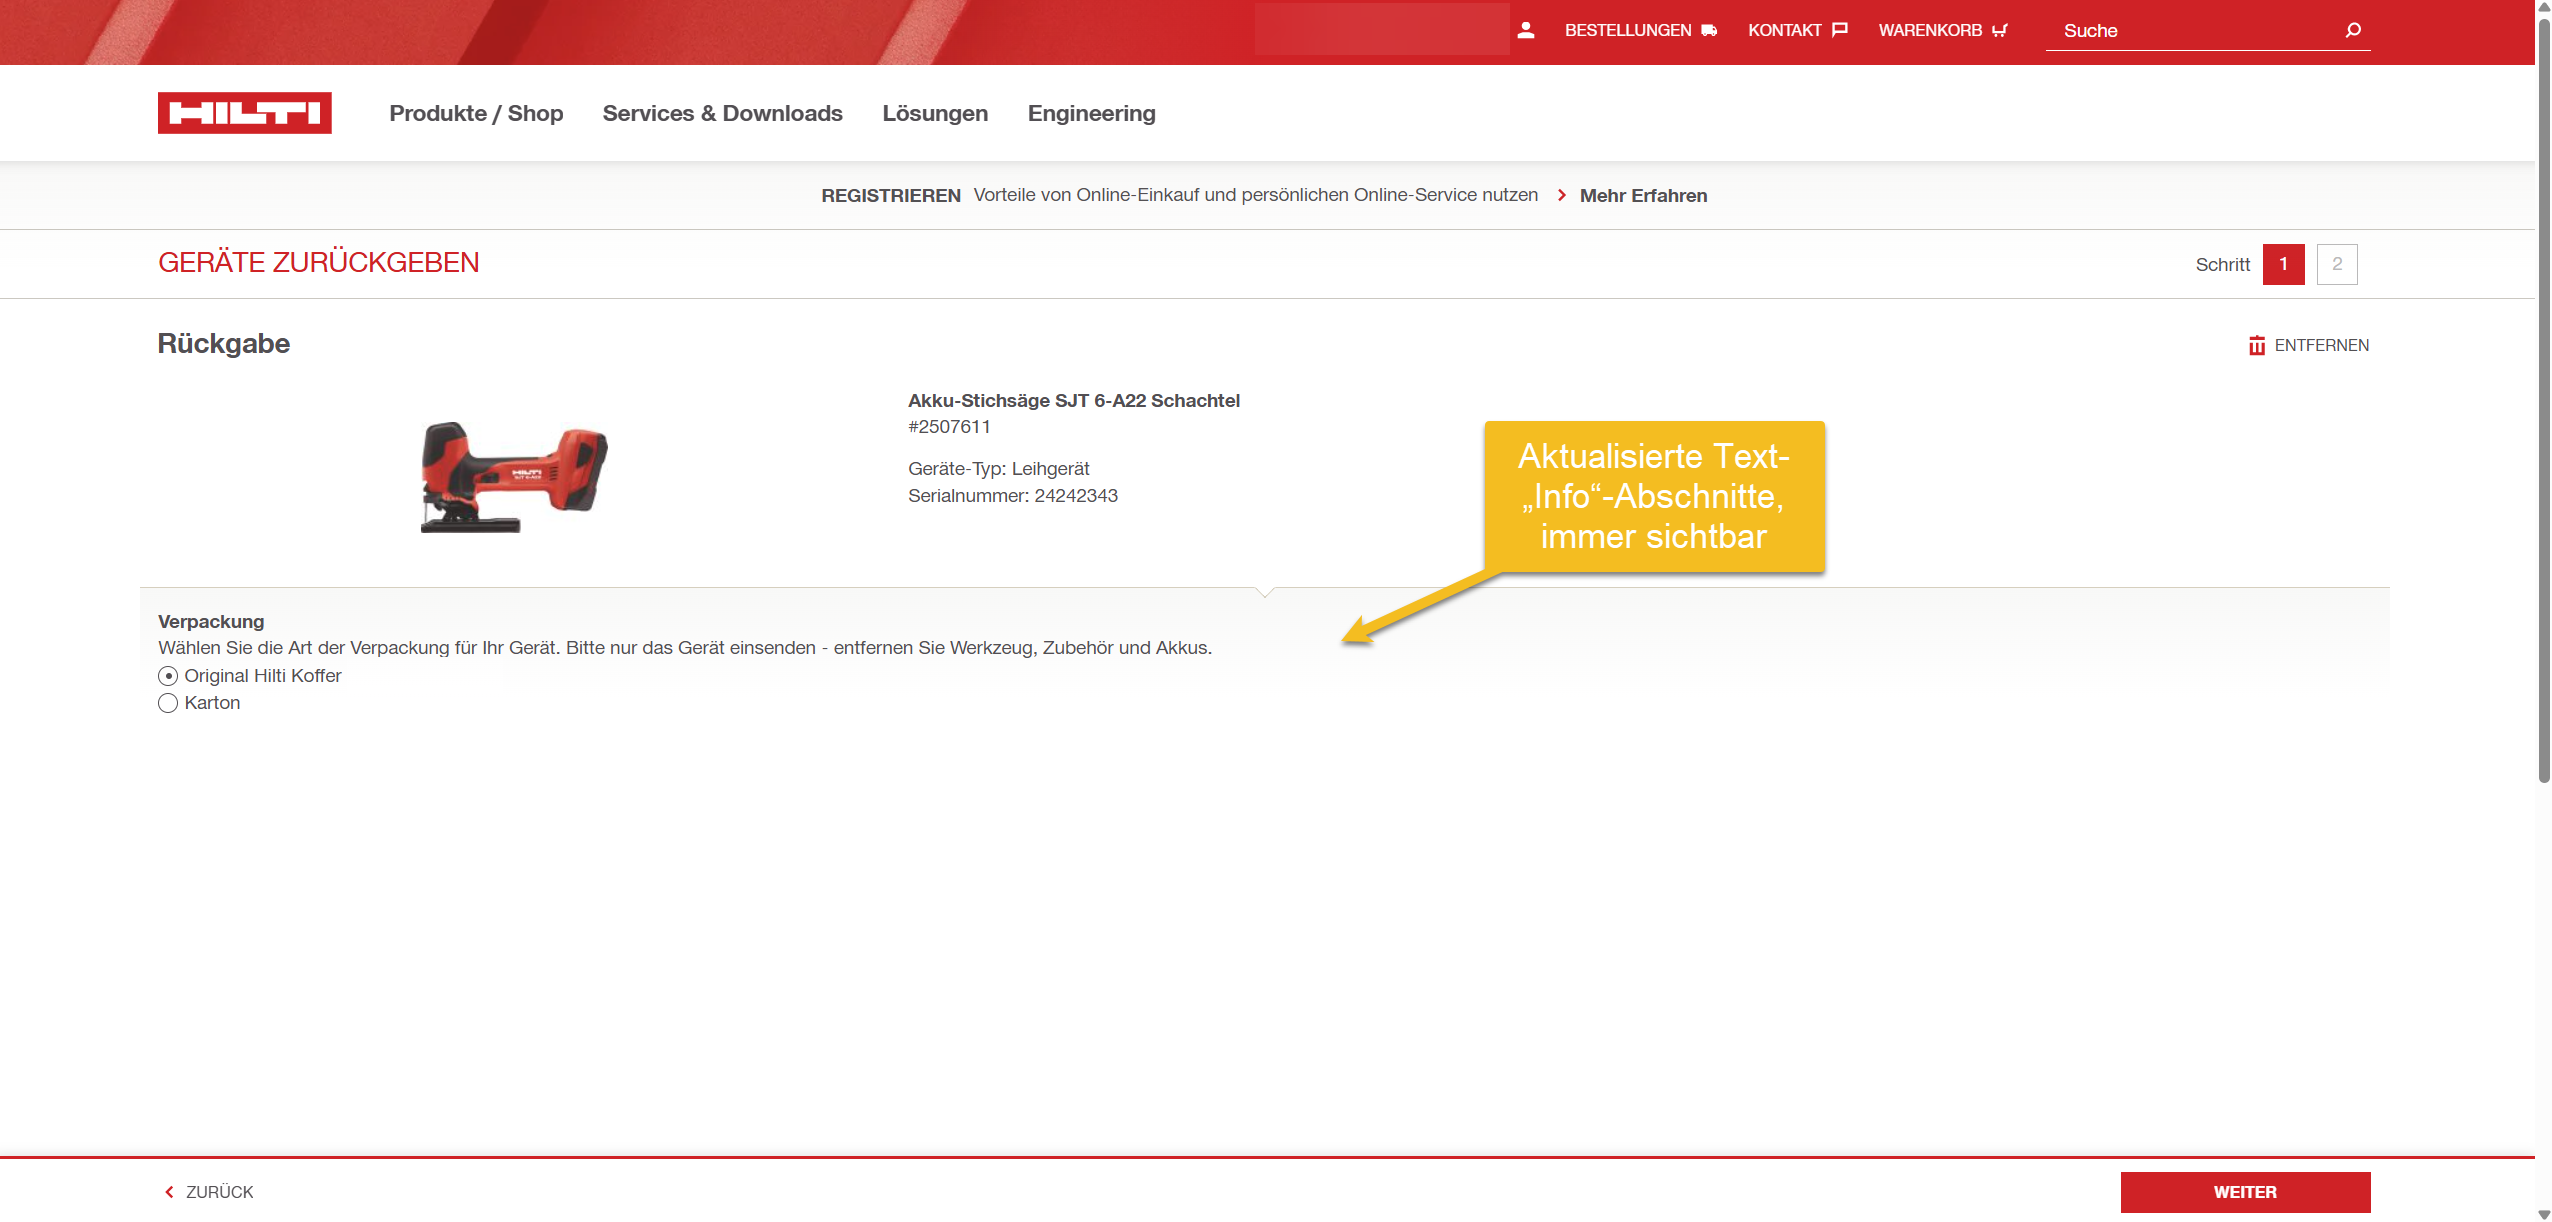
Task: Click the trash icon next to Entfernen
Action: point(2257,345)
